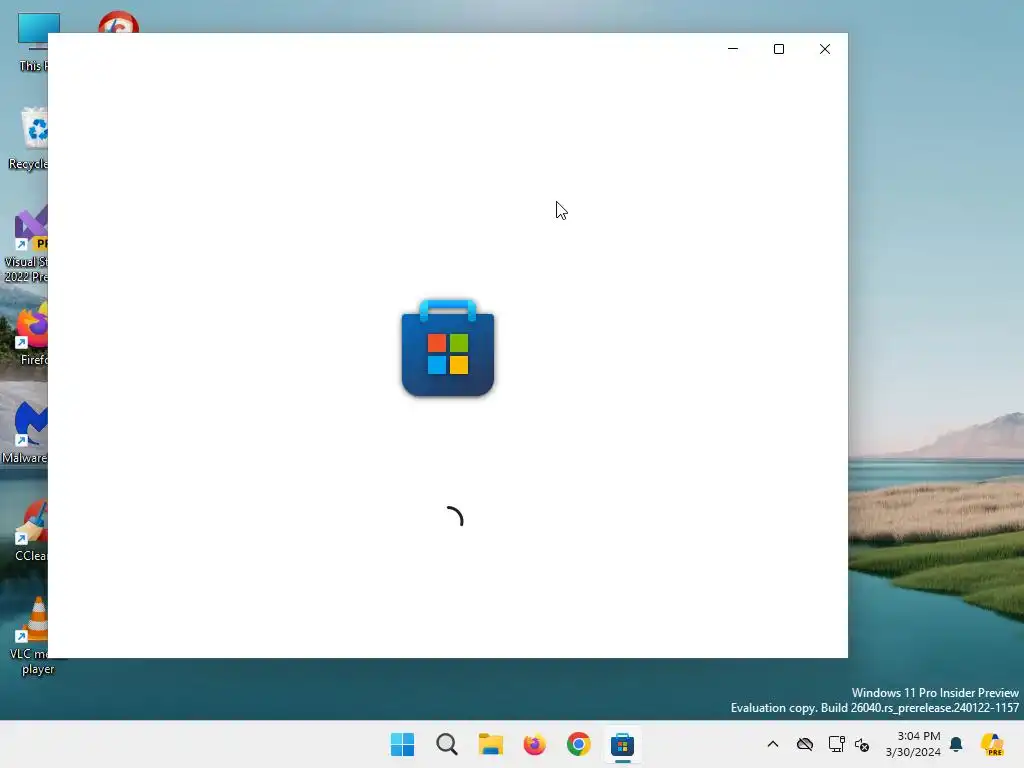This screenshot has height=768, width=1024.
Task: Show hidden system tray icons
Action: (773, 744)
